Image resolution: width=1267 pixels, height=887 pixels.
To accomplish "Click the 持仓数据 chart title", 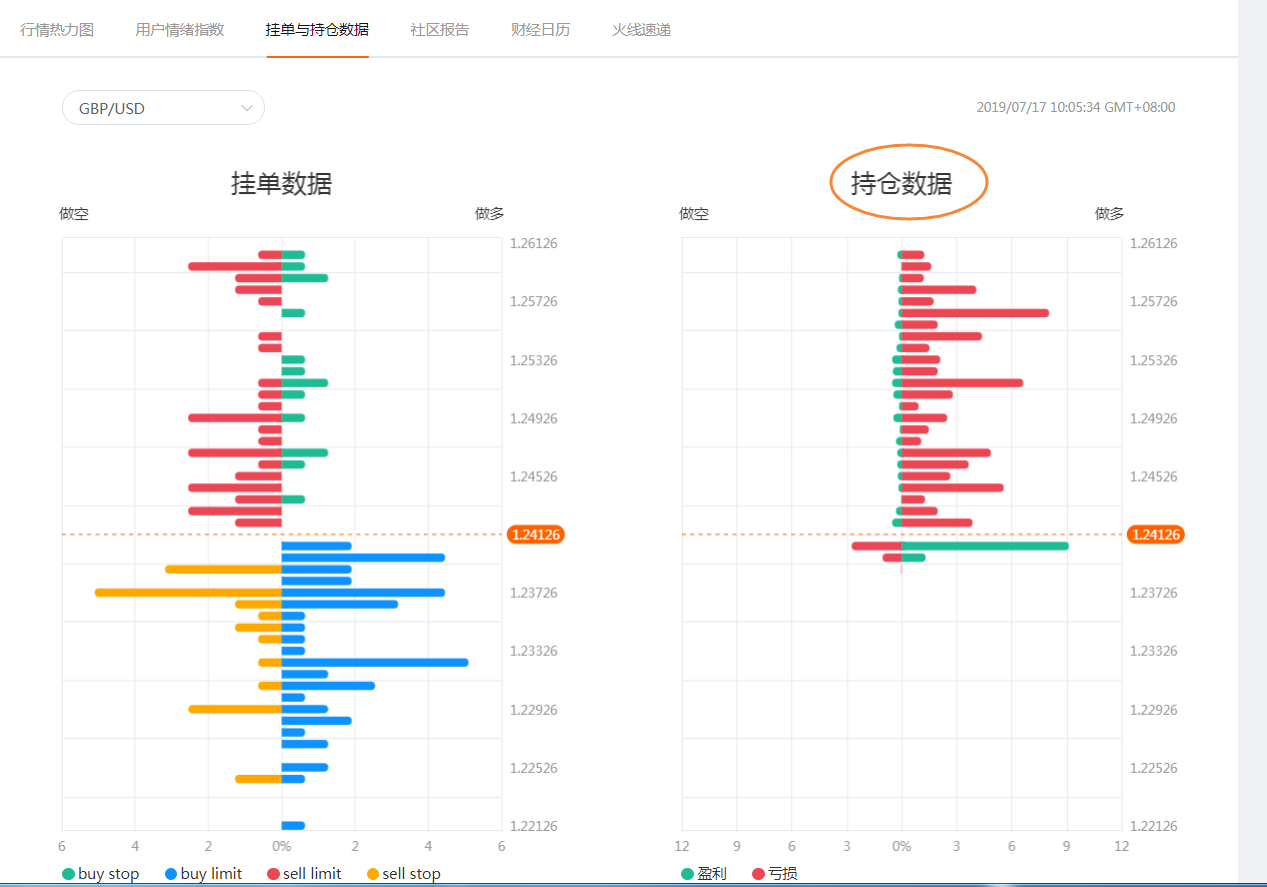I will pos(901,184).
